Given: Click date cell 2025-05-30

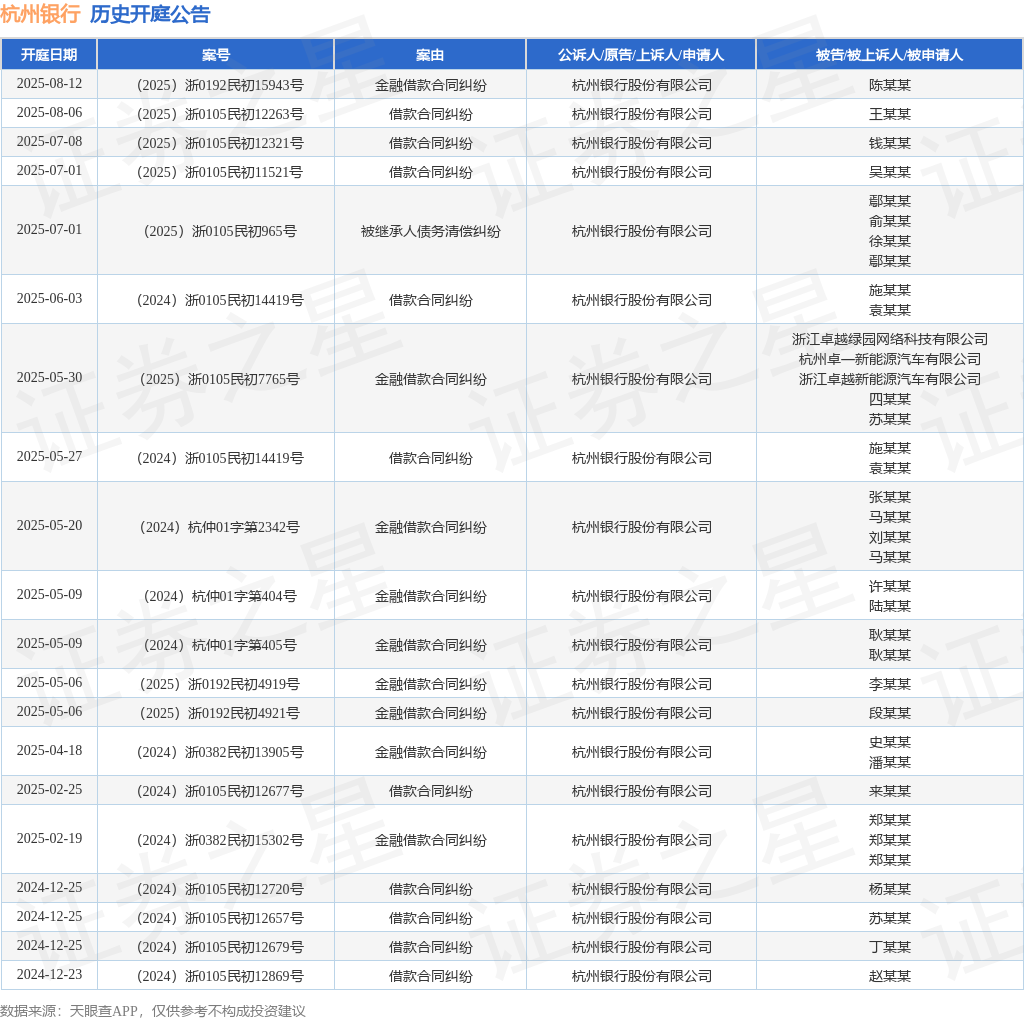Looking at the screenshot, I should (x=49, y=377).
